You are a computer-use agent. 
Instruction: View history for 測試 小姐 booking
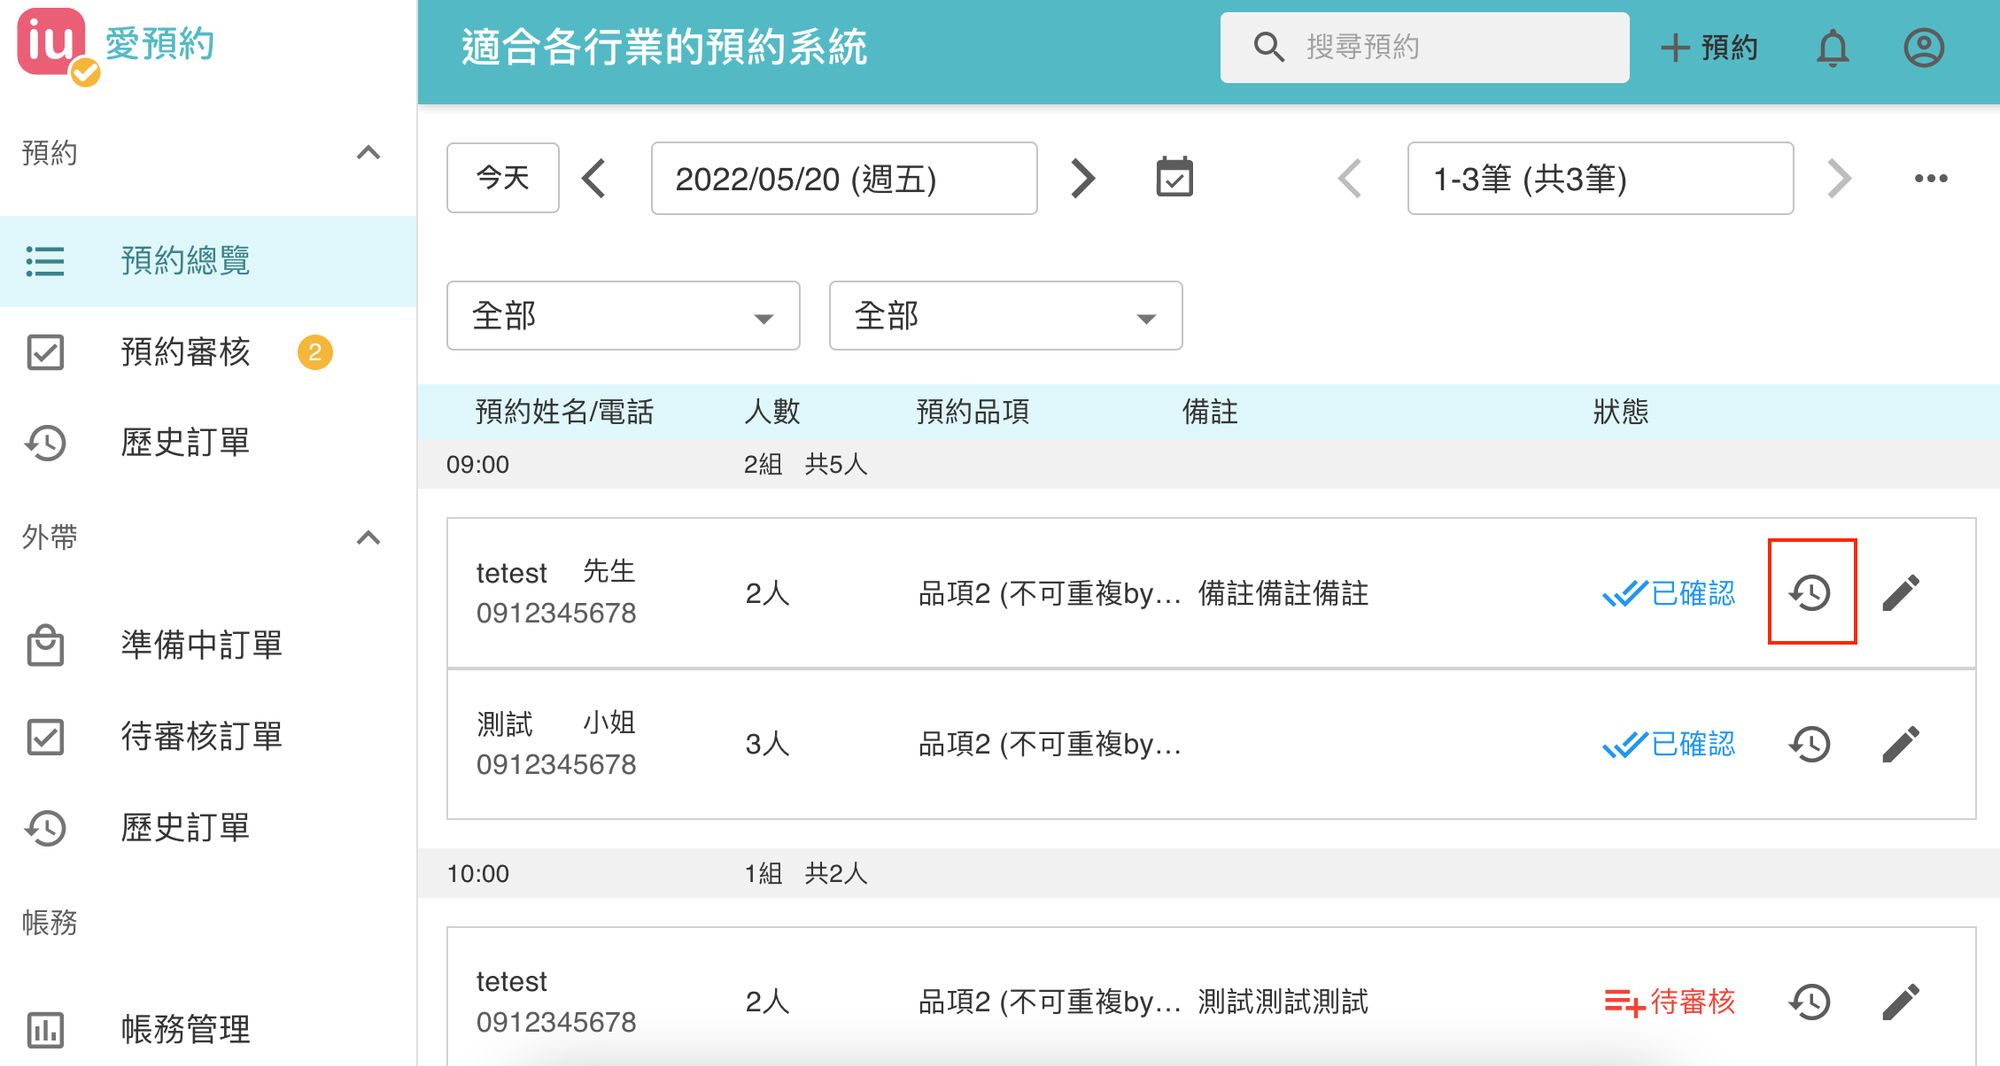point(1811,744)
